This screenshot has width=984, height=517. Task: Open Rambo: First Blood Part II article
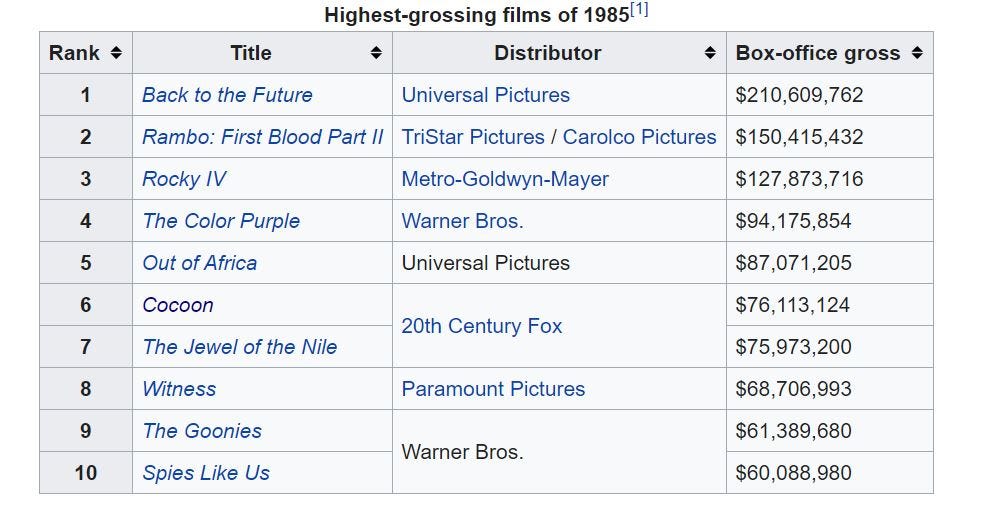point(262,137)
